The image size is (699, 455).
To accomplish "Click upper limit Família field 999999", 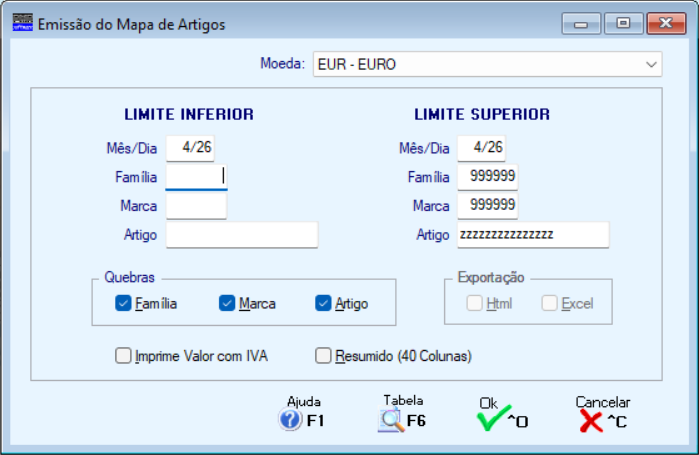I will click(x=488, y=177).
